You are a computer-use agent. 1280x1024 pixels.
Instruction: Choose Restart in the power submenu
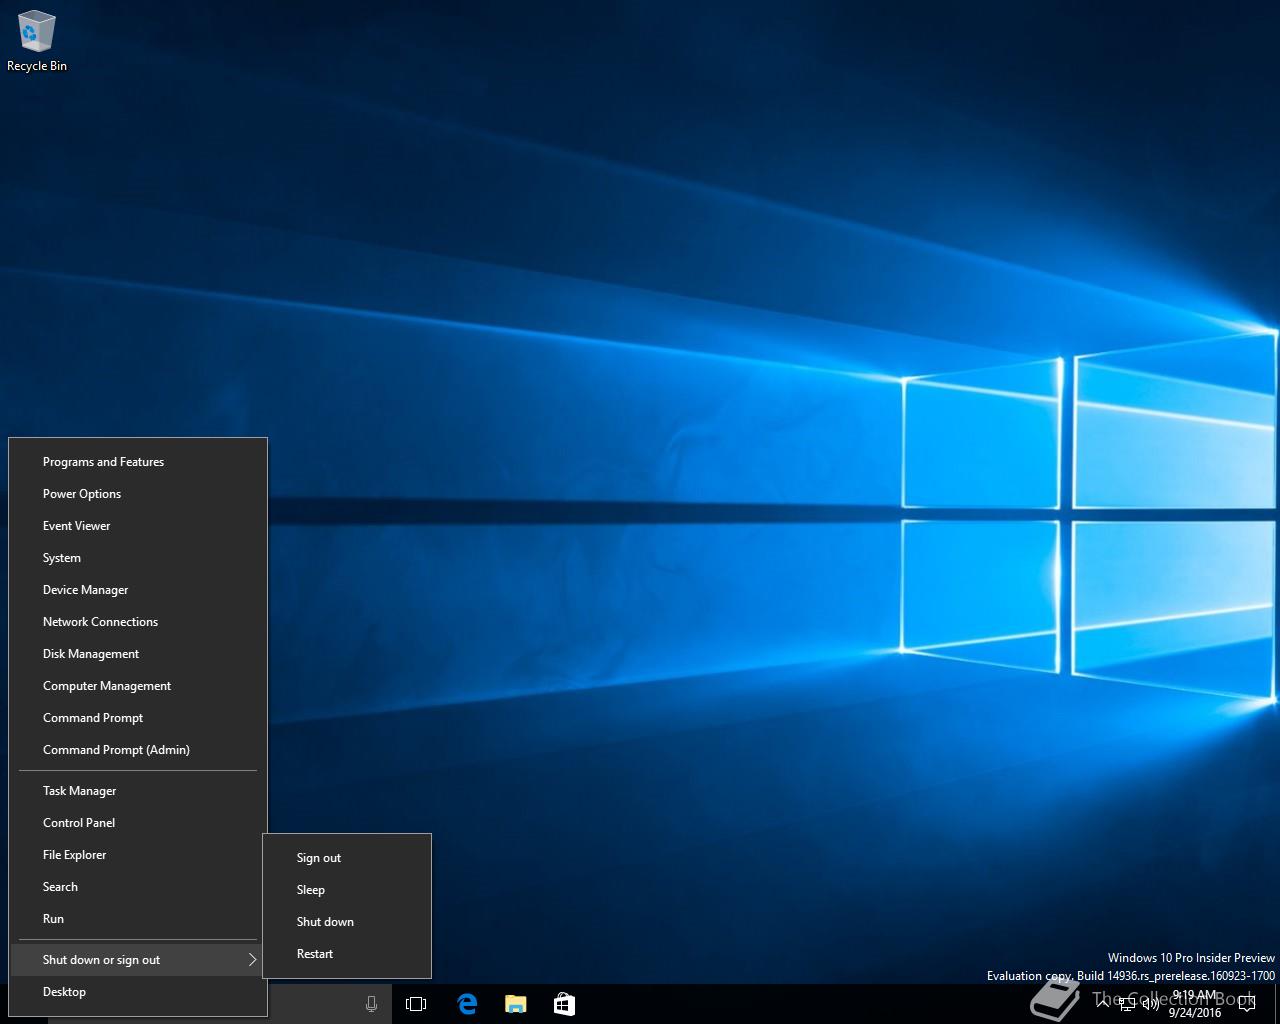[x=315, y=954]
